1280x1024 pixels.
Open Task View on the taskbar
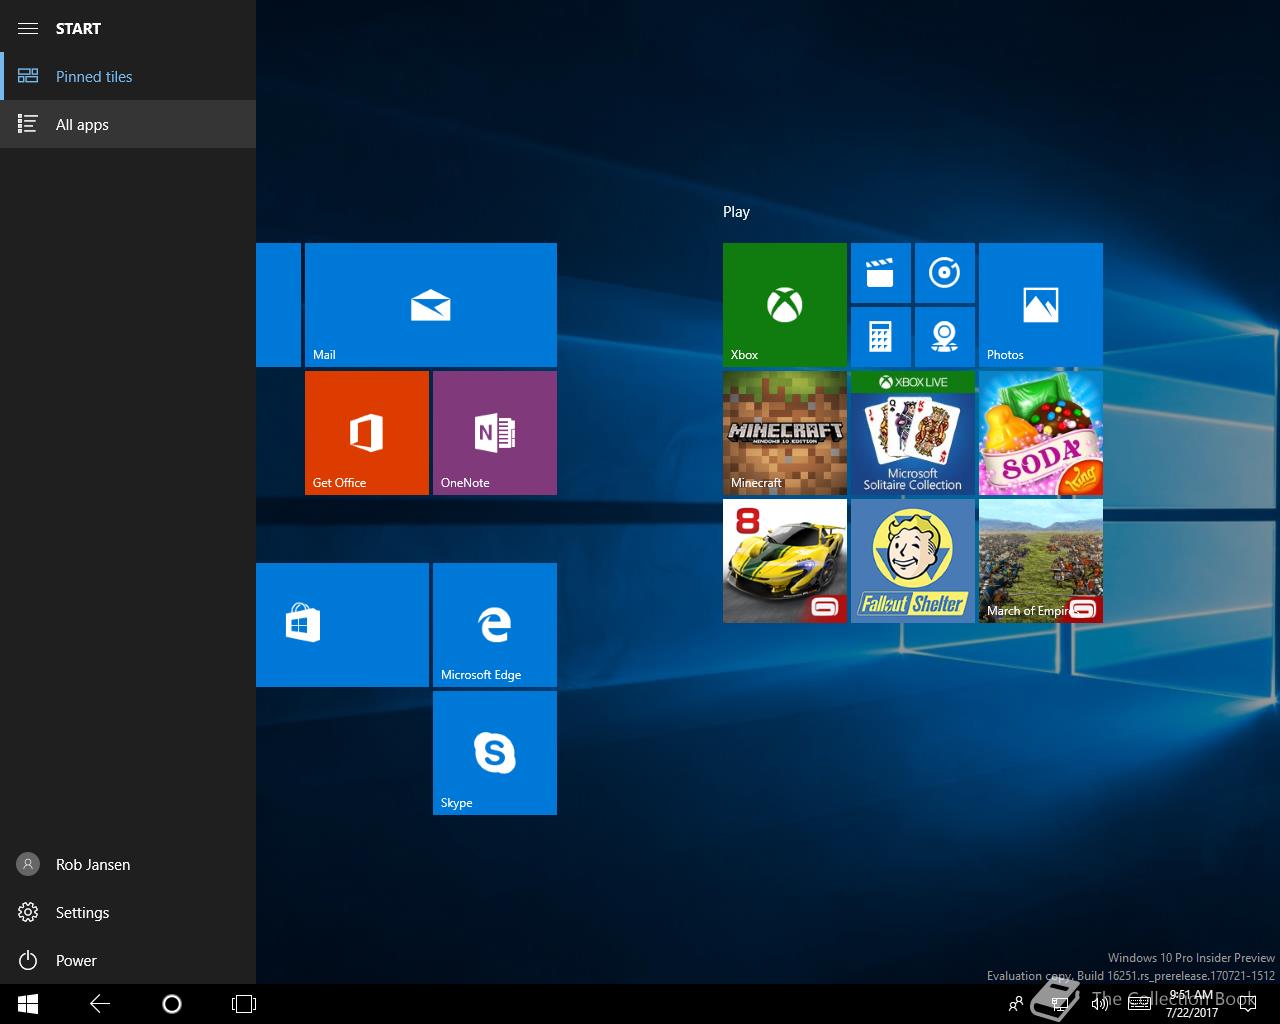click(x=244, y=1004)
